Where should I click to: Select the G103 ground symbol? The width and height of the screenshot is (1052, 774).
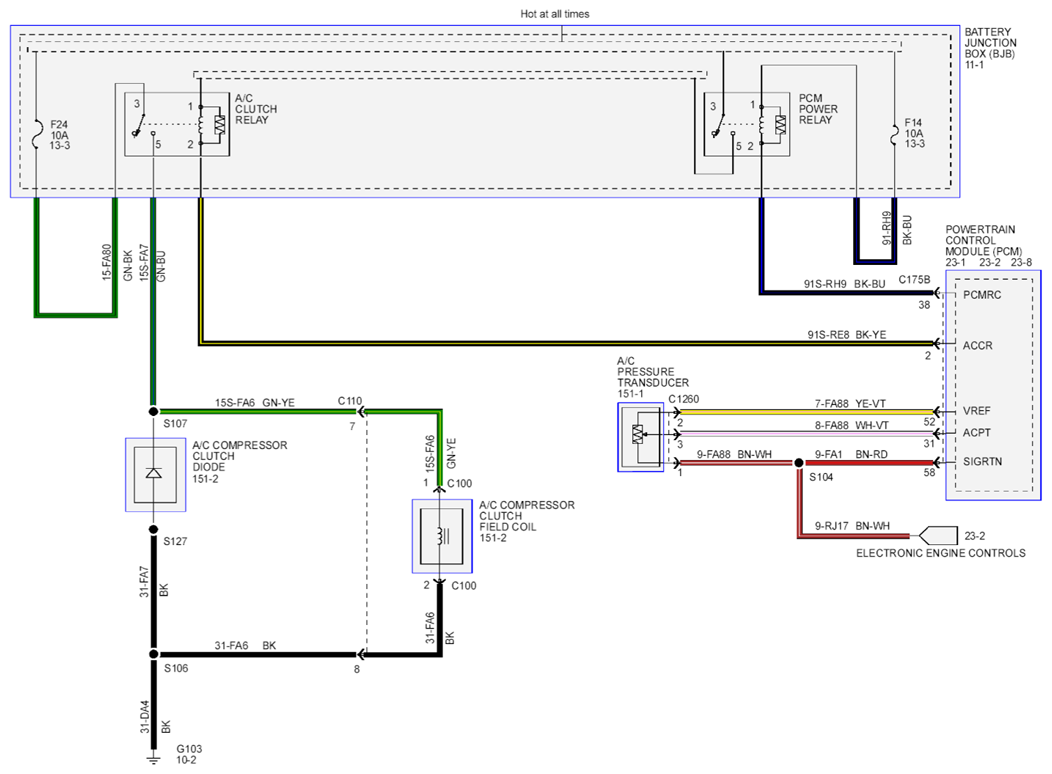(154, 758)
